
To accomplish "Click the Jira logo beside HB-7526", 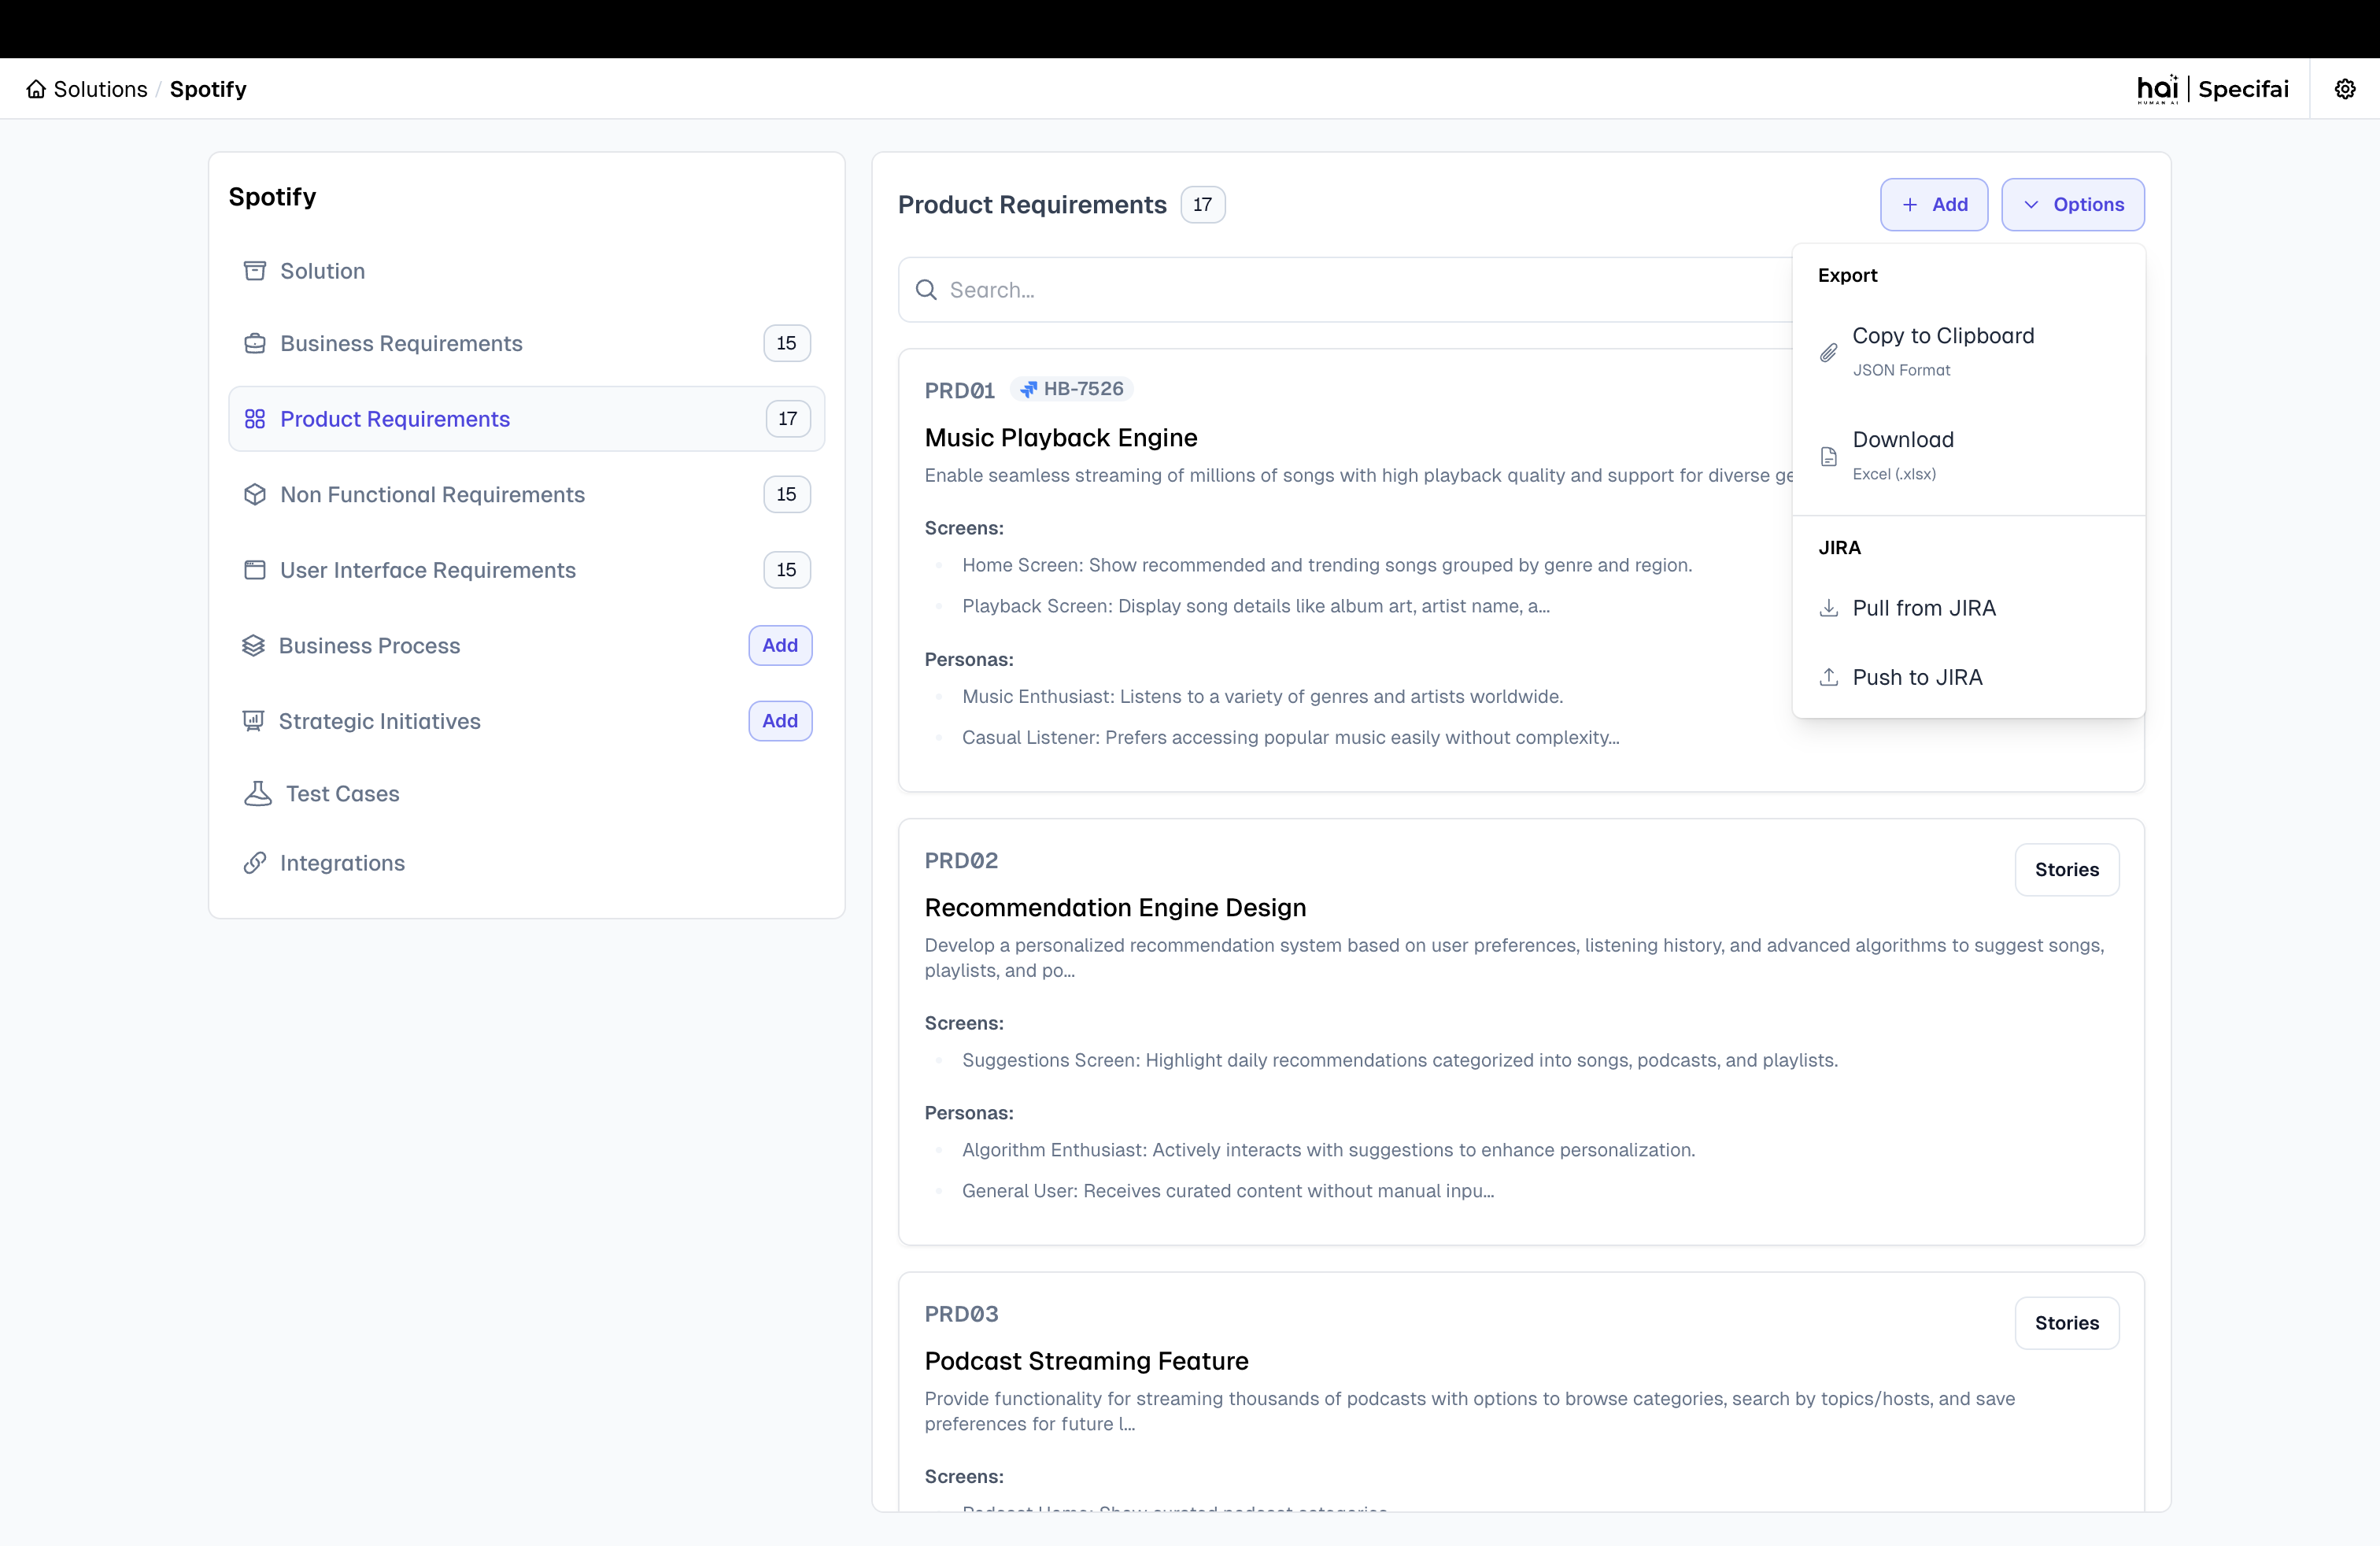I will pyautogui.click(x=1029, y=389).
